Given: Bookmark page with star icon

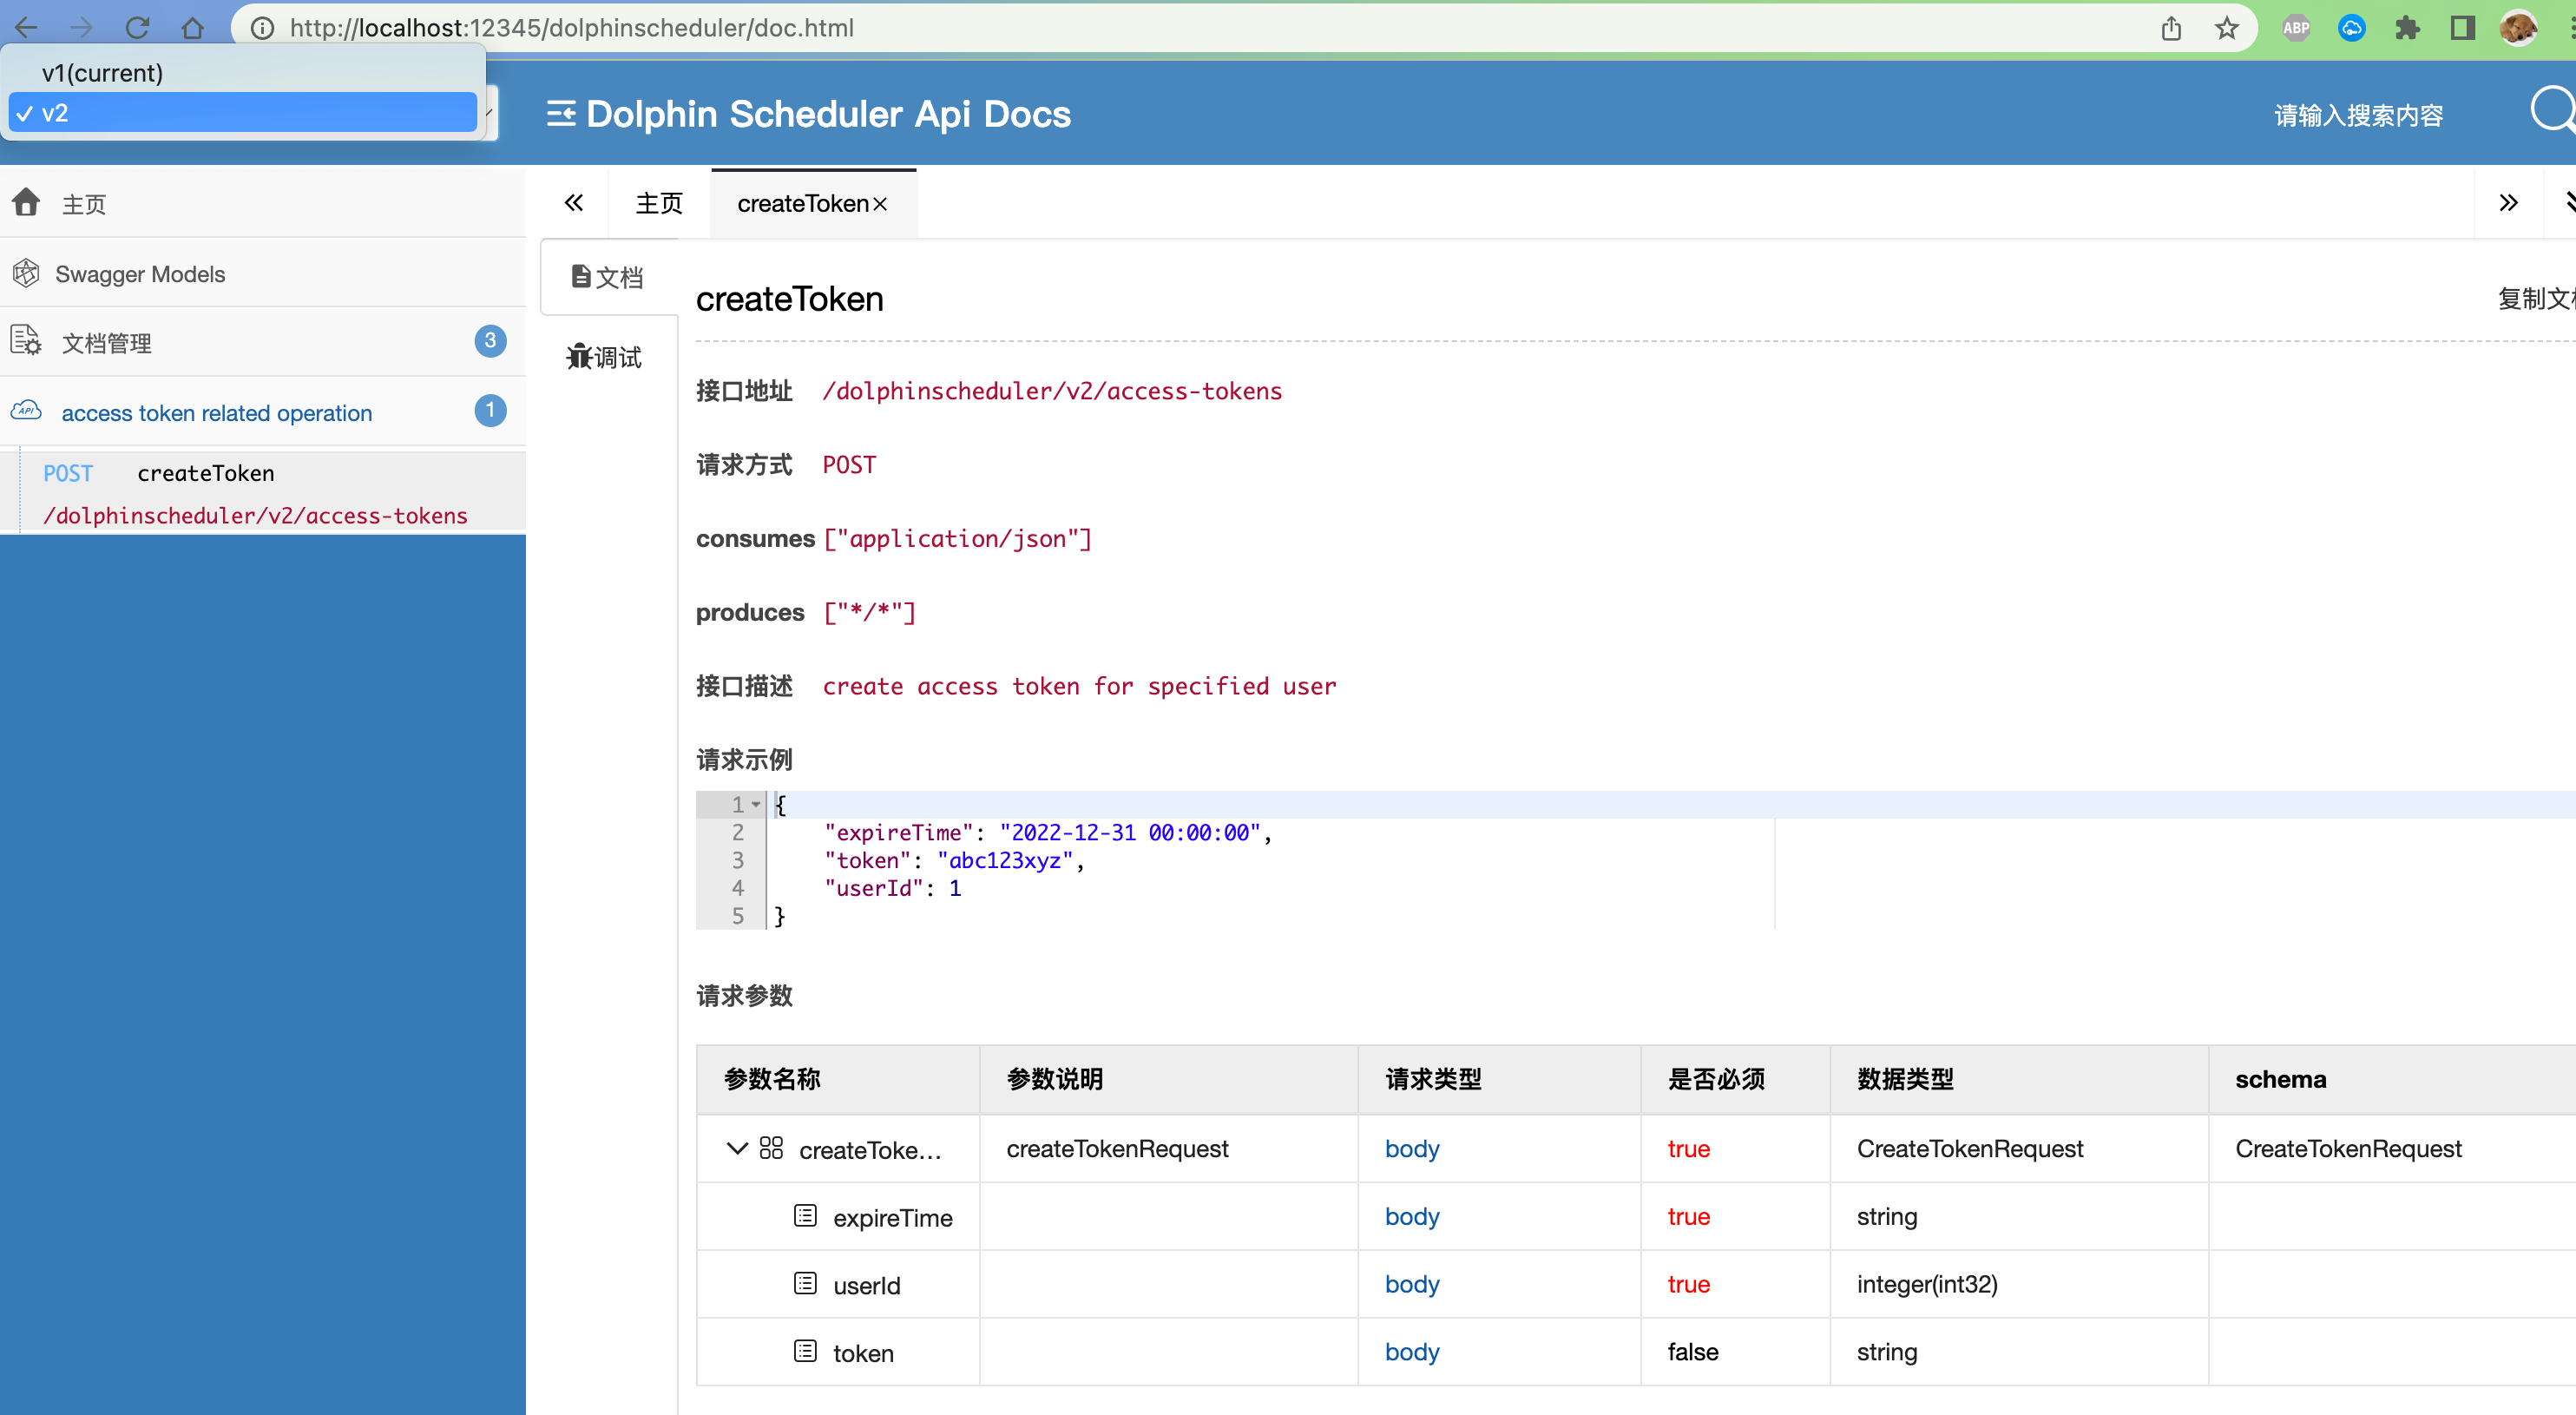Looking at the screenshot, I should pyautogui.click(x=2226, y=28).
